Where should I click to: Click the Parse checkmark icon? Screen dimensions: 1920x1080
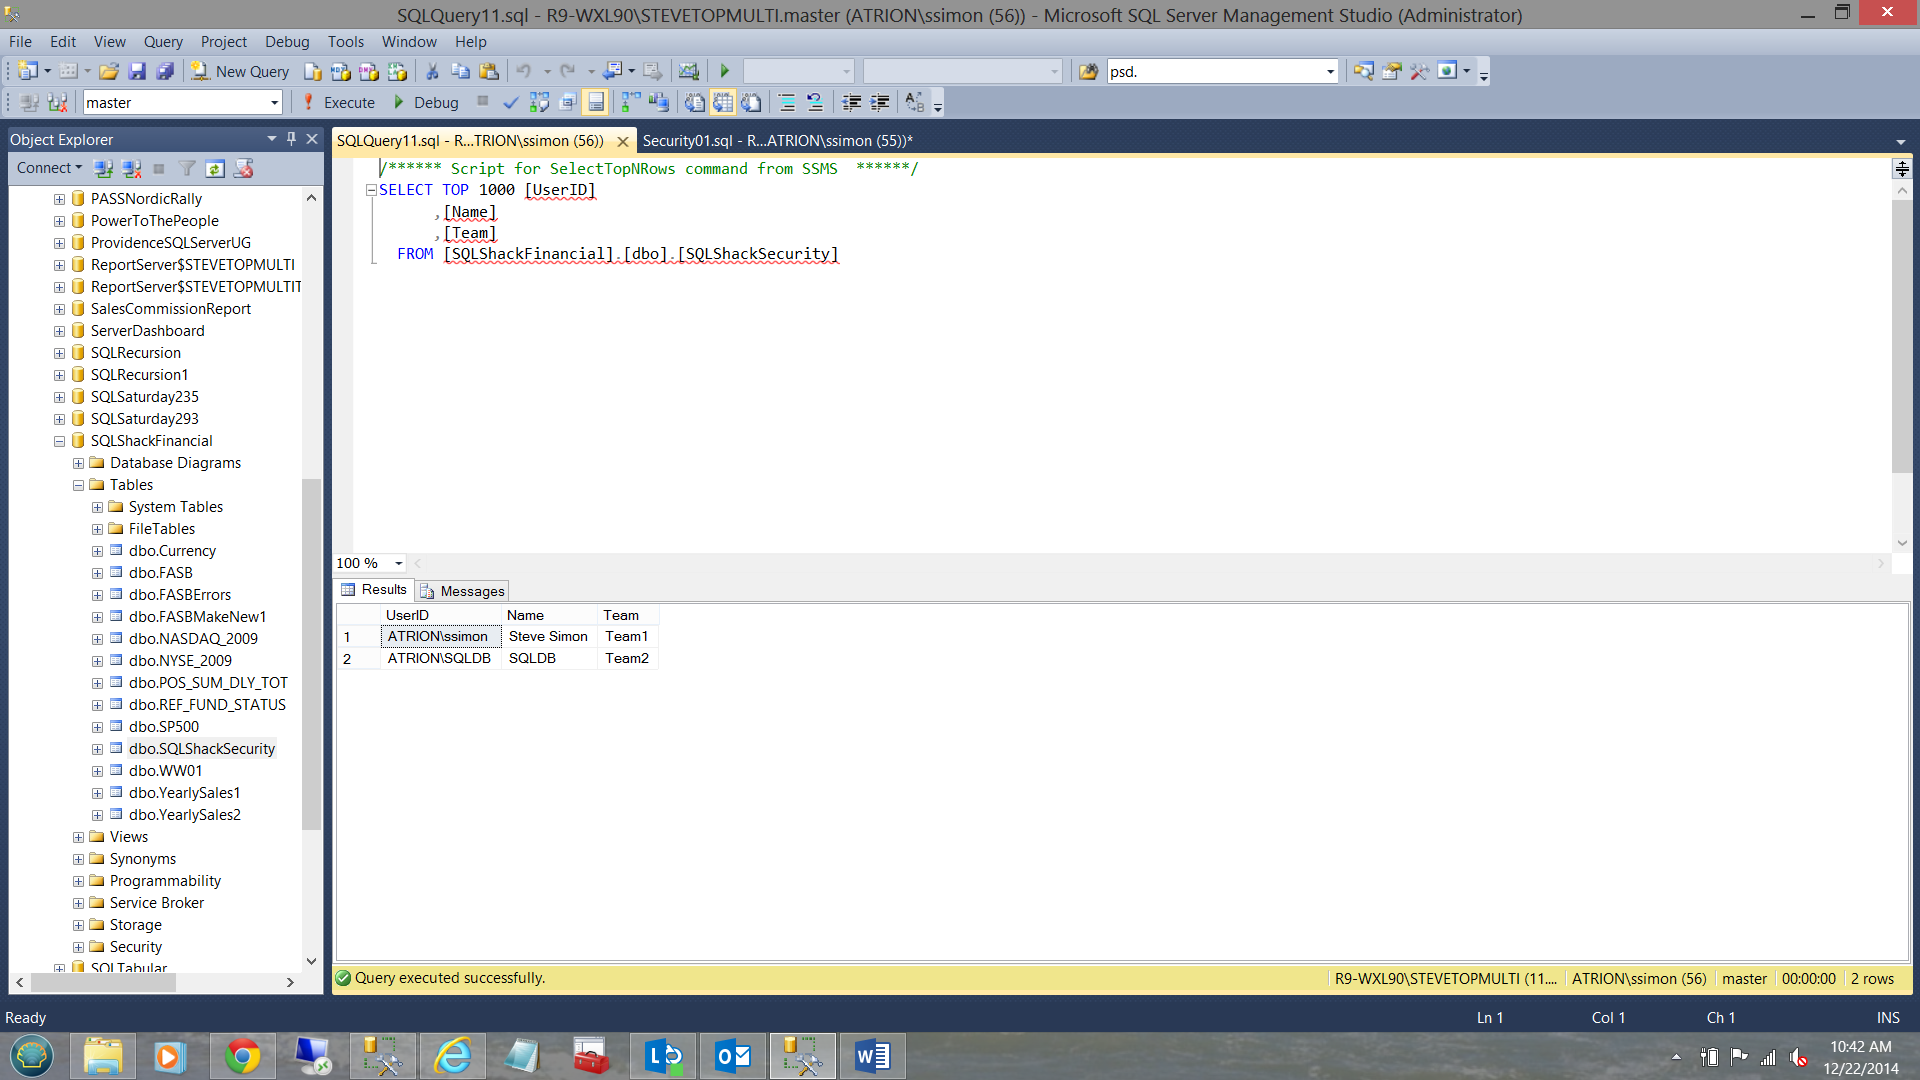click(x=511, y=102)
